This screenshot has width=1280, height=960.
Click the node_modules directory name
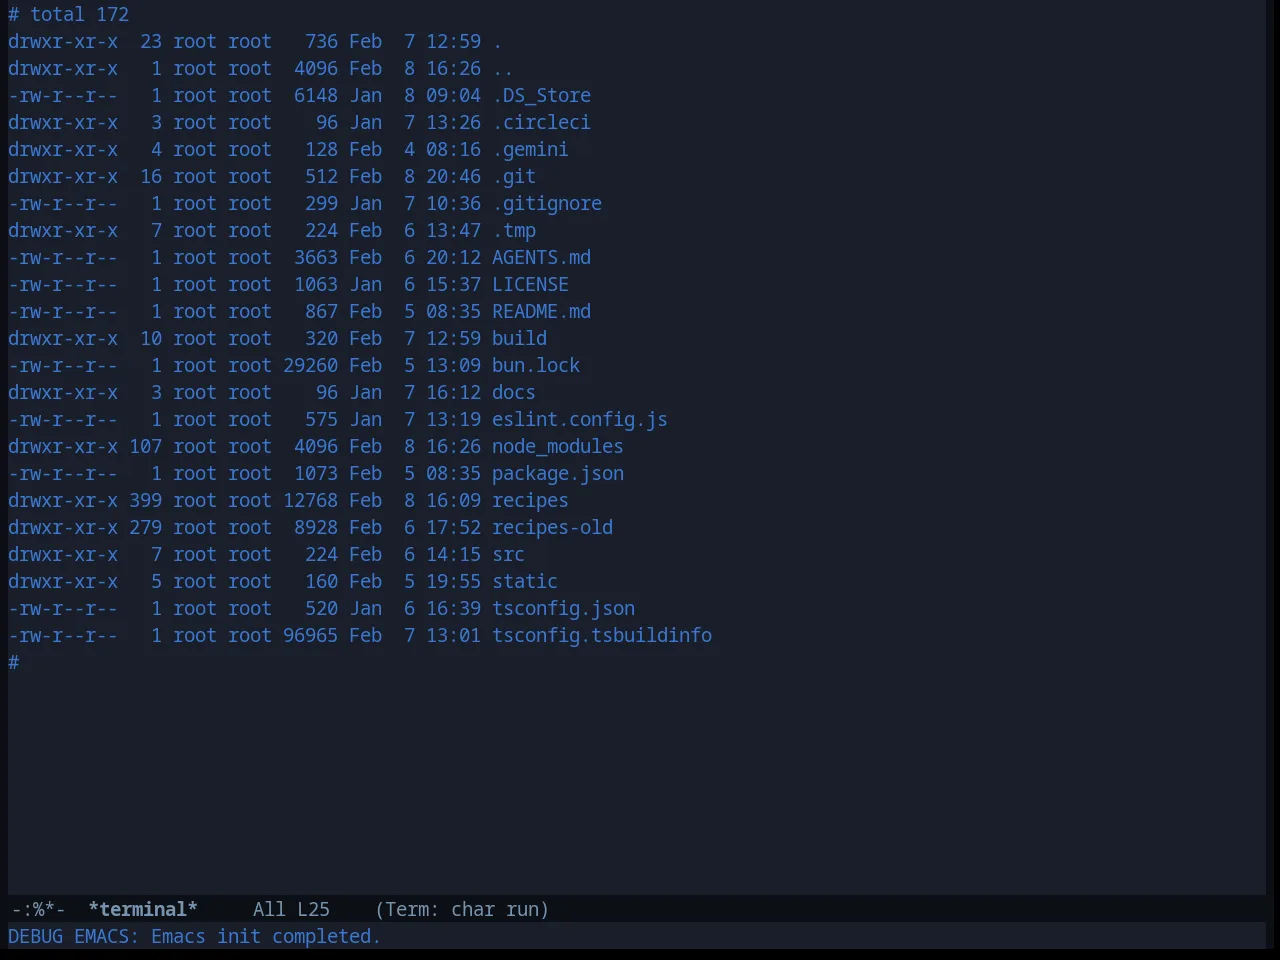coord(558,446)
